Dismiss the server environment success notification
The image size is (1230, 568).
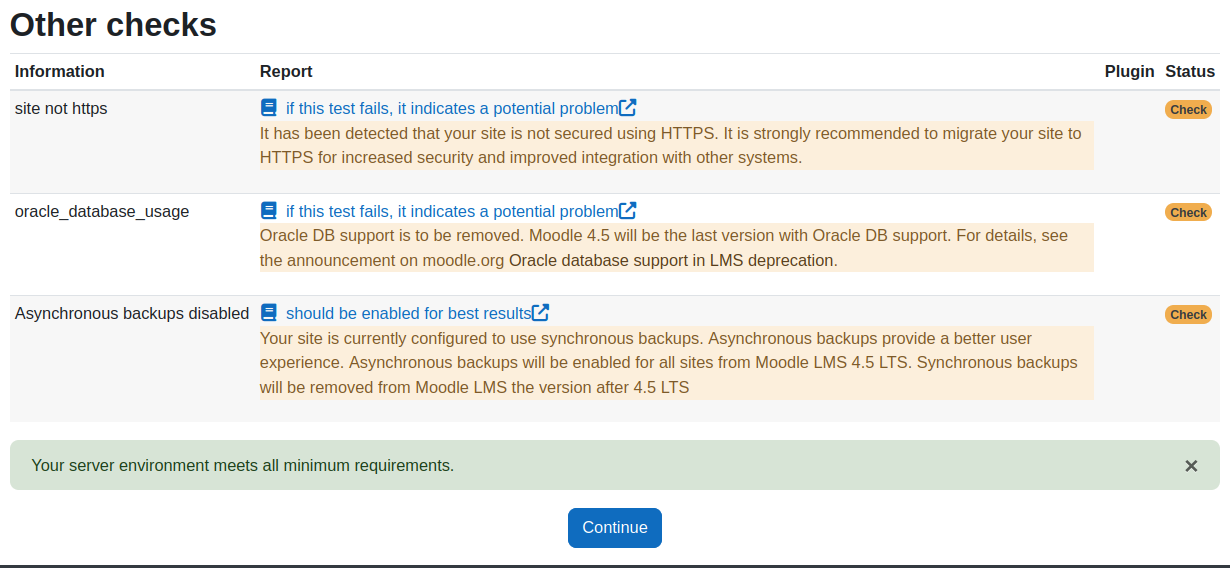click(x=1191, y=466)
